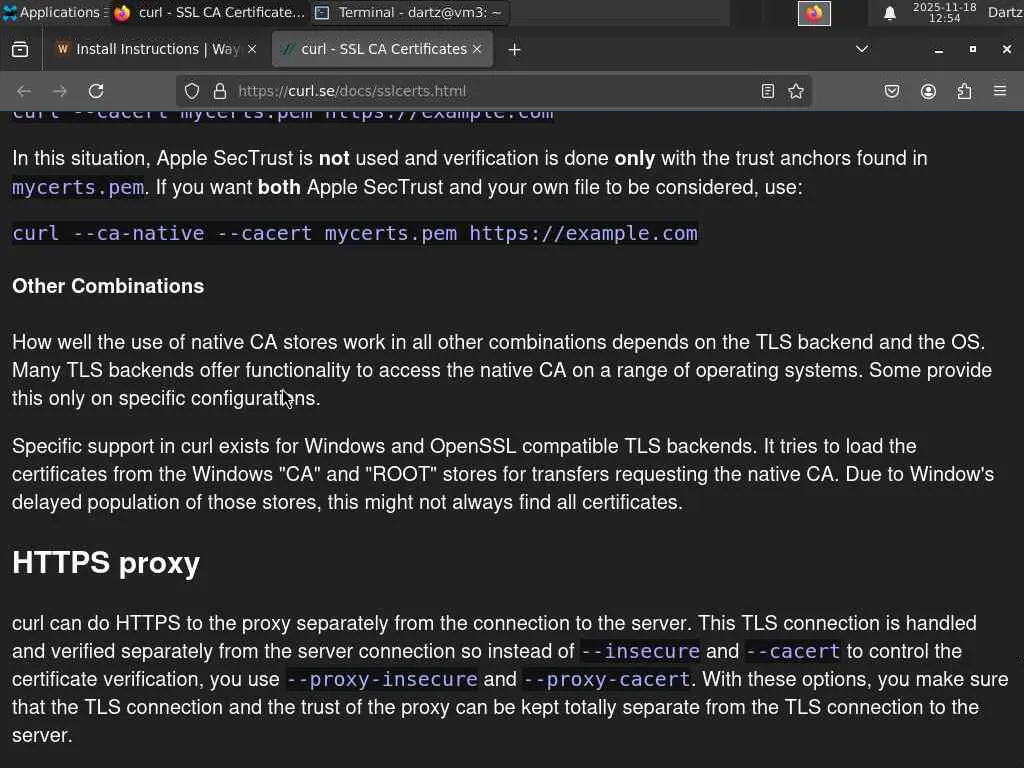The image size is (1024, 768).
Task: Save page to Pocket
Action: [x=892, y=91]
